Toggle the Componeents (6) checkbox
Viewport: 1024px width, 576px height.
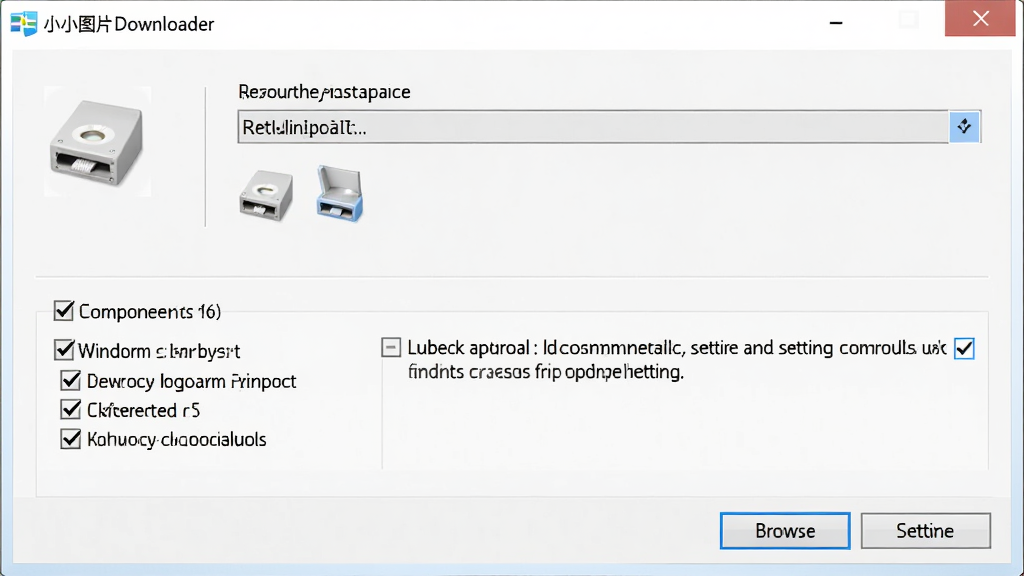(63, 311)
